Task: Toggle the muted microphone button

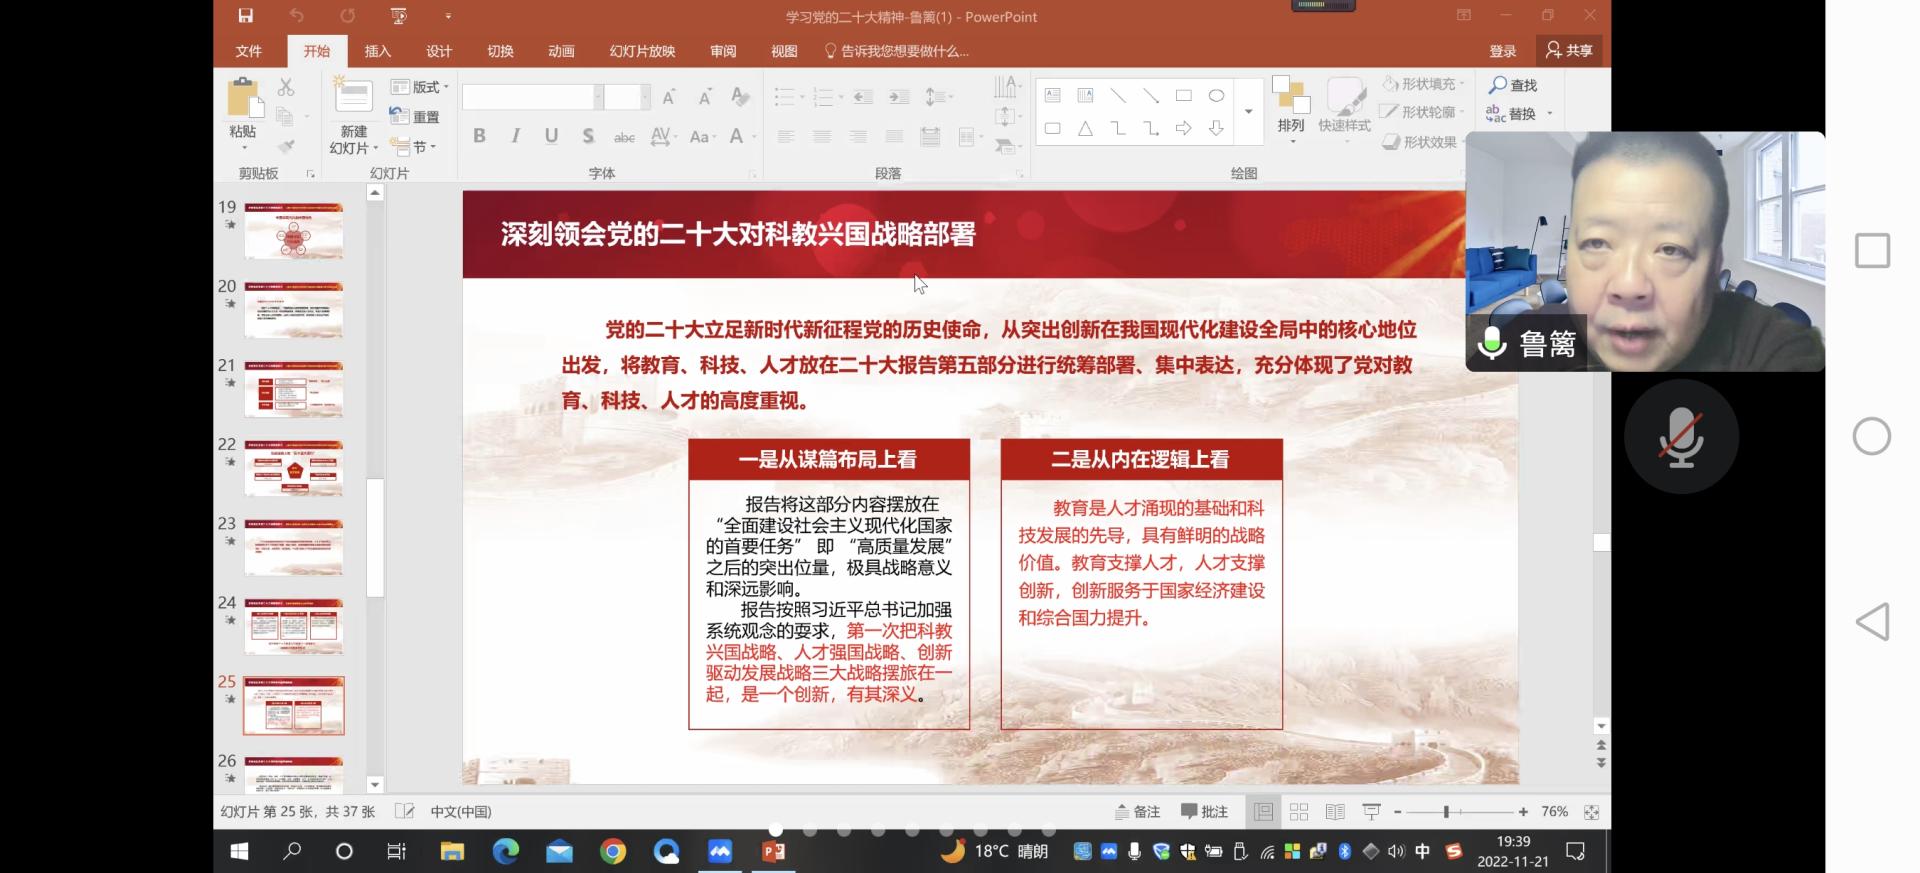Action: pyautogui.click(x=1681, y=437)
